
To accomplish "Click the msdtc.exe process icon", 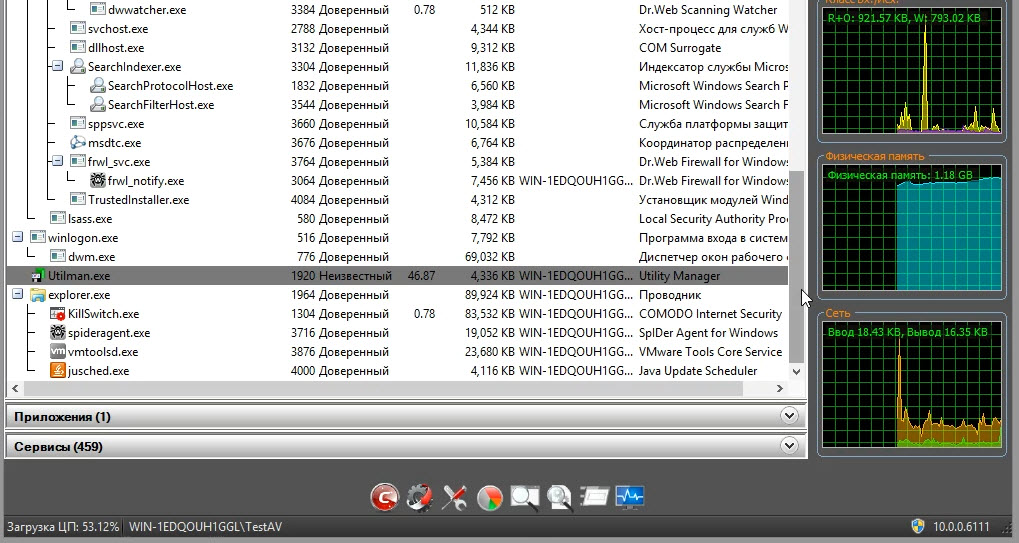I will pos(78,143).
